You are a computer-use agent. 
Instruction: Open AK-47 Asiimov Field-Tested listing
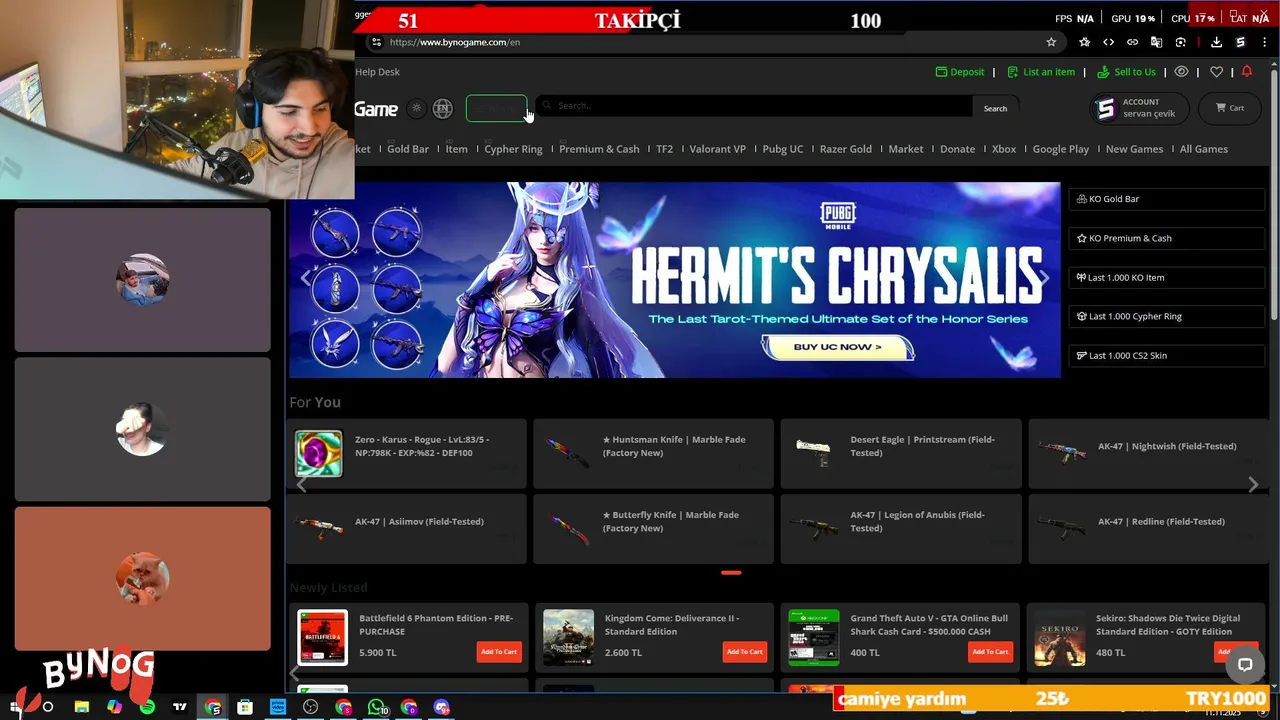(406, 528)
